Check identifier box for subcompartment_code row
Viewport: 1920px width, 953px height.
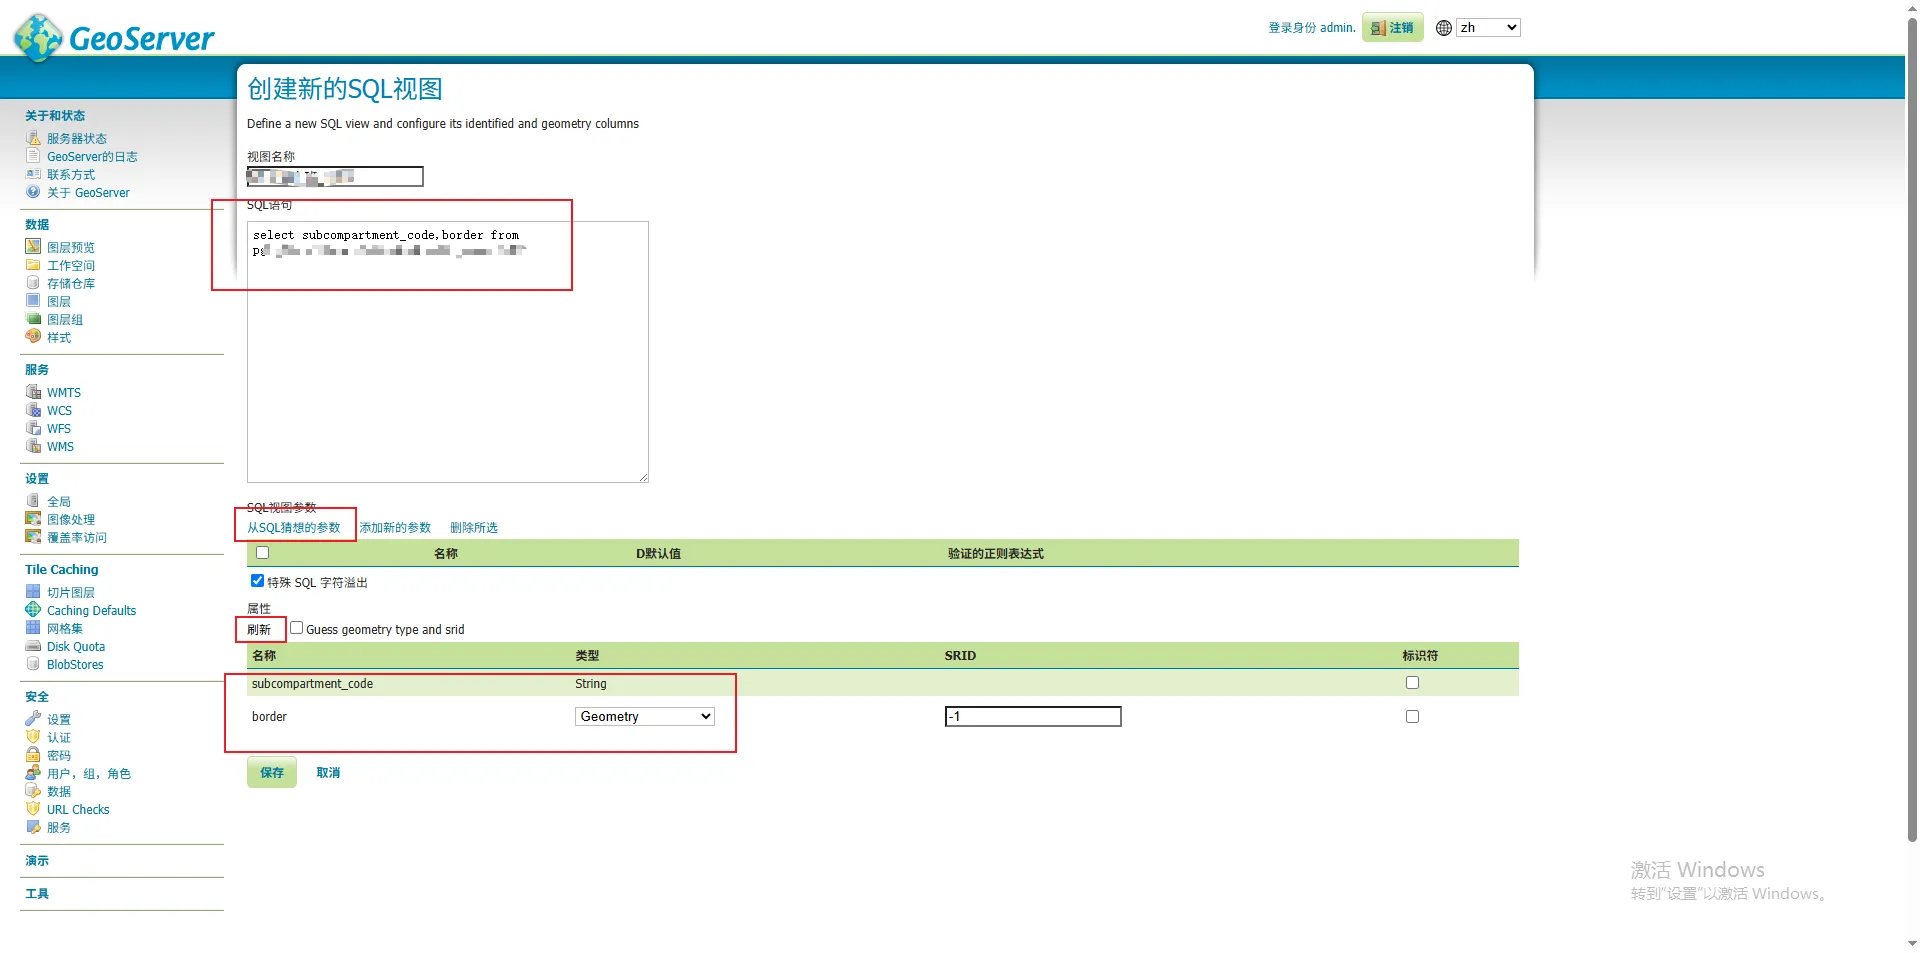pos(1412,683)
